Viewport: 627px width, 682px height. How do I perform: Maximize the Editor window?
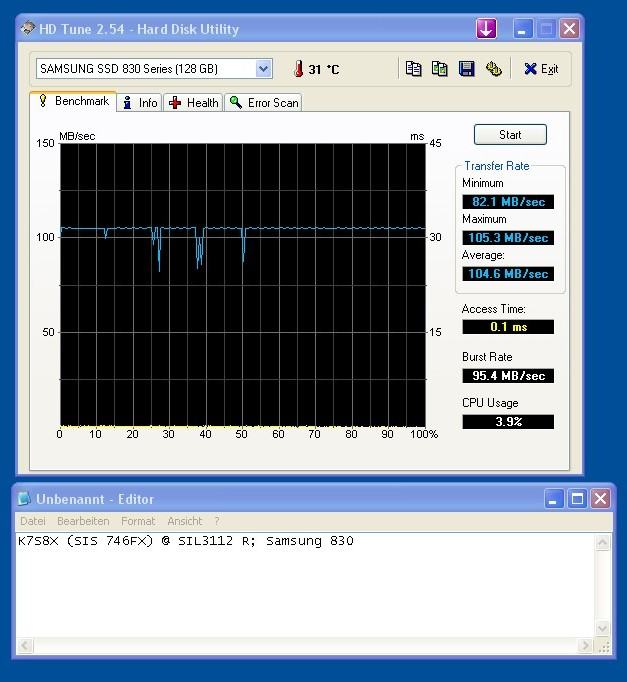[577, 498]
